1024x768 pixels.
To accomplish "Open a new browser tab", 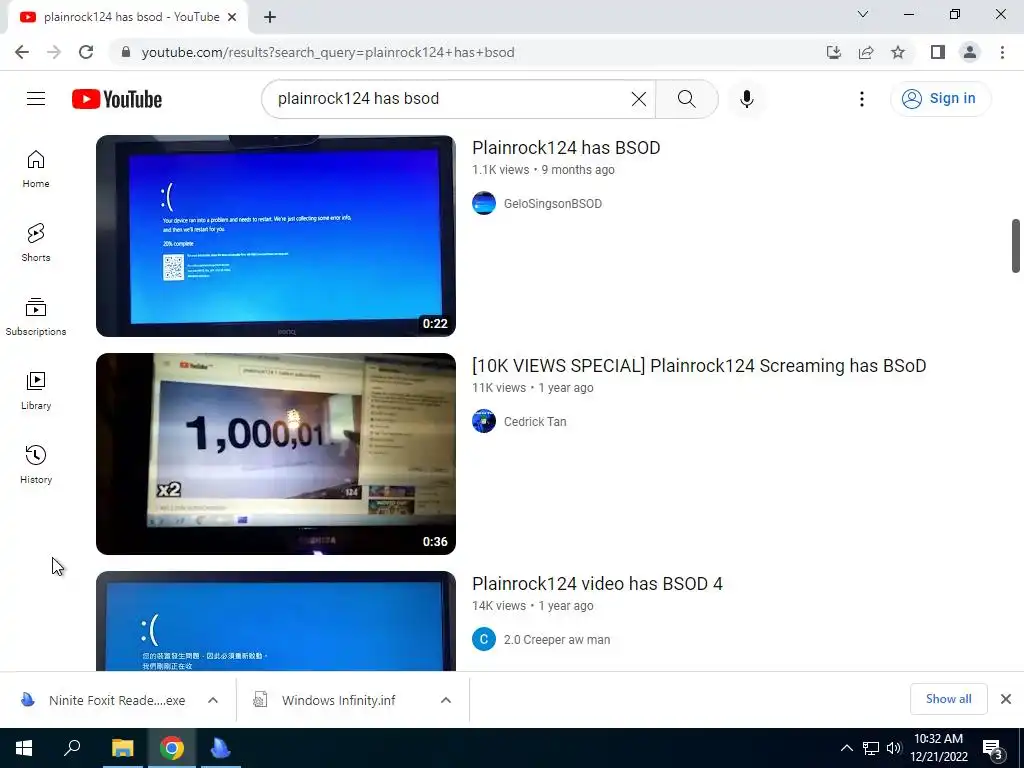I will coord(270,17).
